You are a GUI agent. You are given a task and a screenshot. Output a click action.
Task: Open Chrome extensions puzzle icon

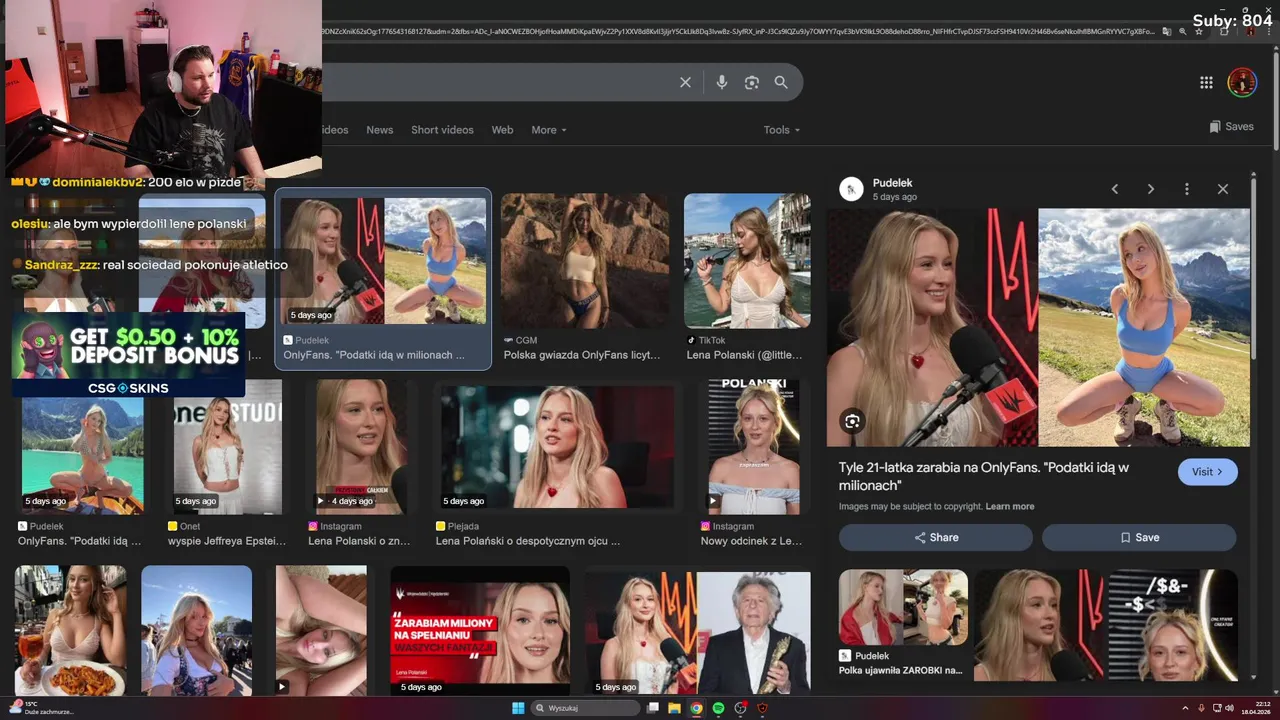(x=1224, y=31)
